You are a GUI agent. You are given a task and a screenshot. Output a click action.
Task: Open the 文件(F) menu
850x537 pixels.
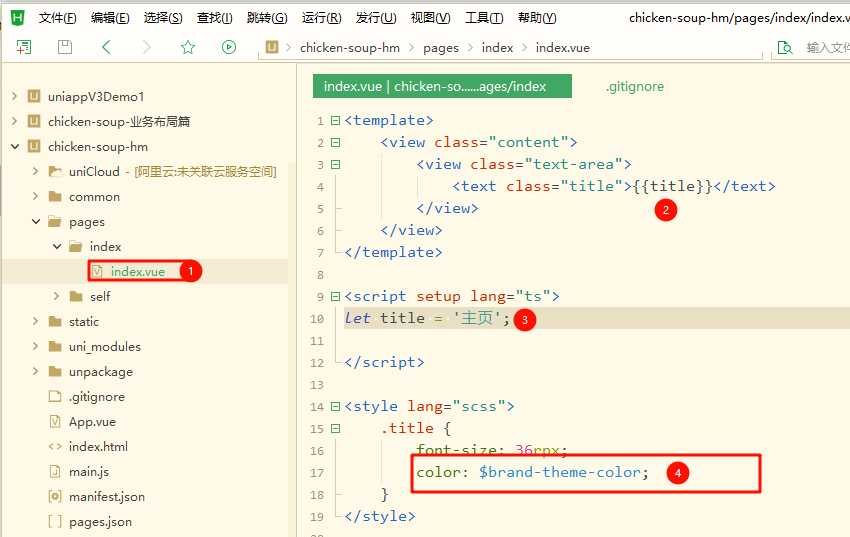(x=57, y=18)
